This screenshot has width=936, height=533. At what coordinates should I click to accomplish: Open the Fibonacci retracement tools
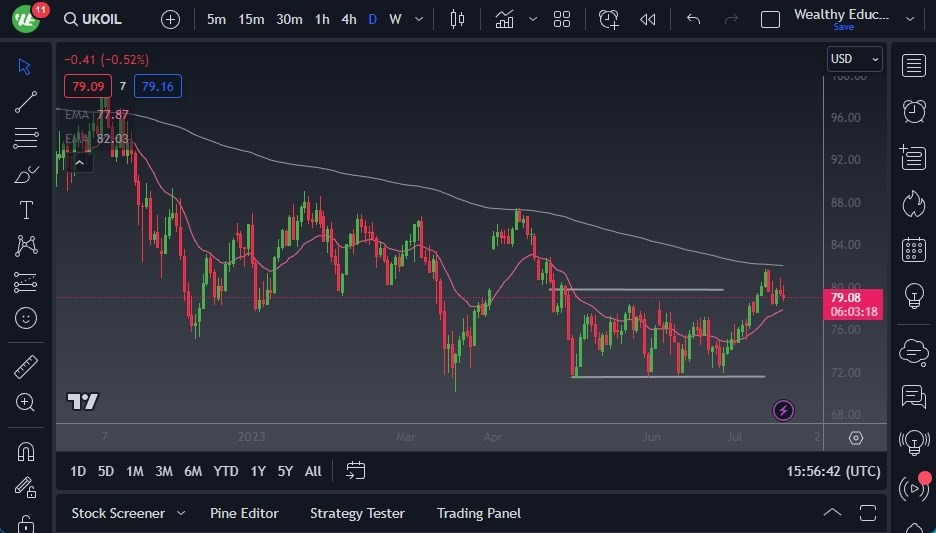(26, 138)
